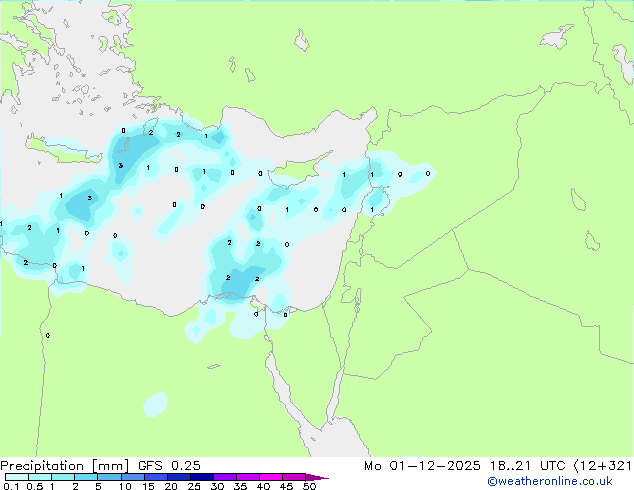Screen dimensions: 634x490
Task: Click the island of Cyprus on map
Action: 297,169
